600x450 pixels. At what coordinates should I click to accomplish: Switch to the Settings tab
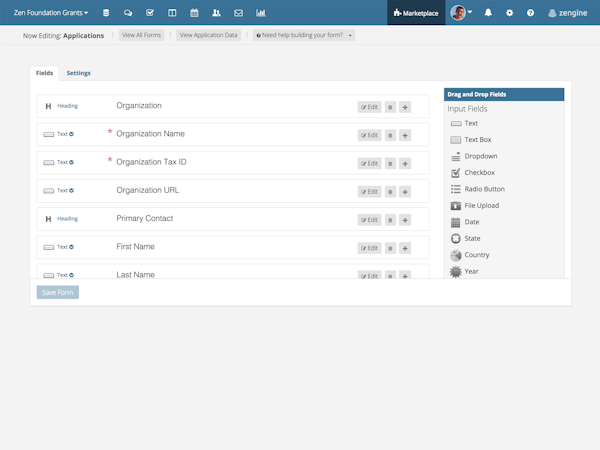coord(78,73)
